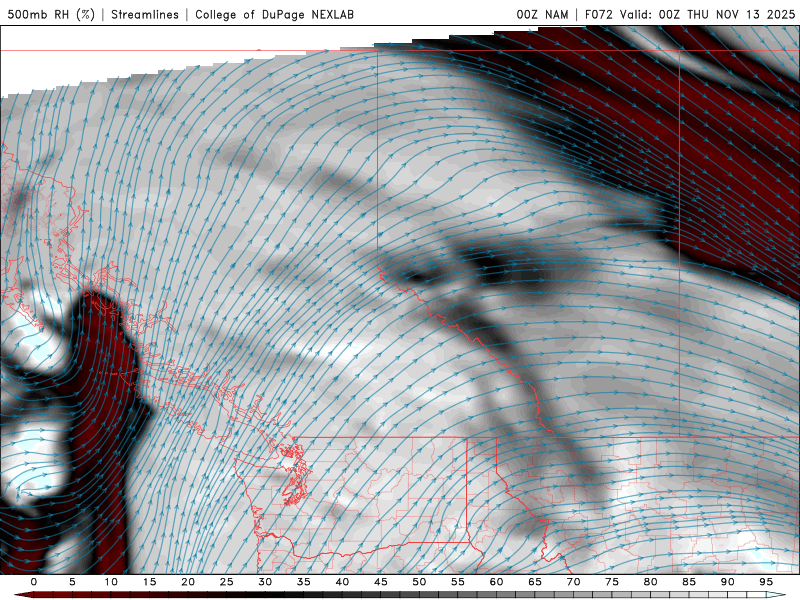Select the colorbar label "30"

(265, 582)
